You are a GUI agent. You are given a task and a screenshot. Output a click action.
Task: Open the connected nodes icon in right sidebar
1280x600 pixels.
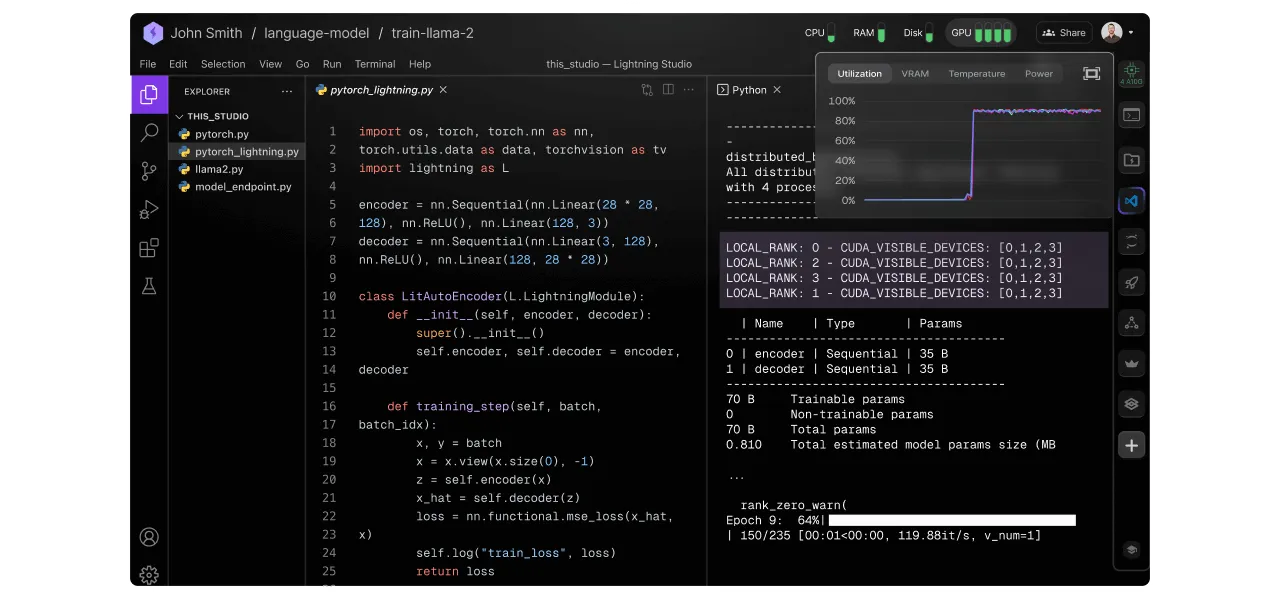(1131, 323)
